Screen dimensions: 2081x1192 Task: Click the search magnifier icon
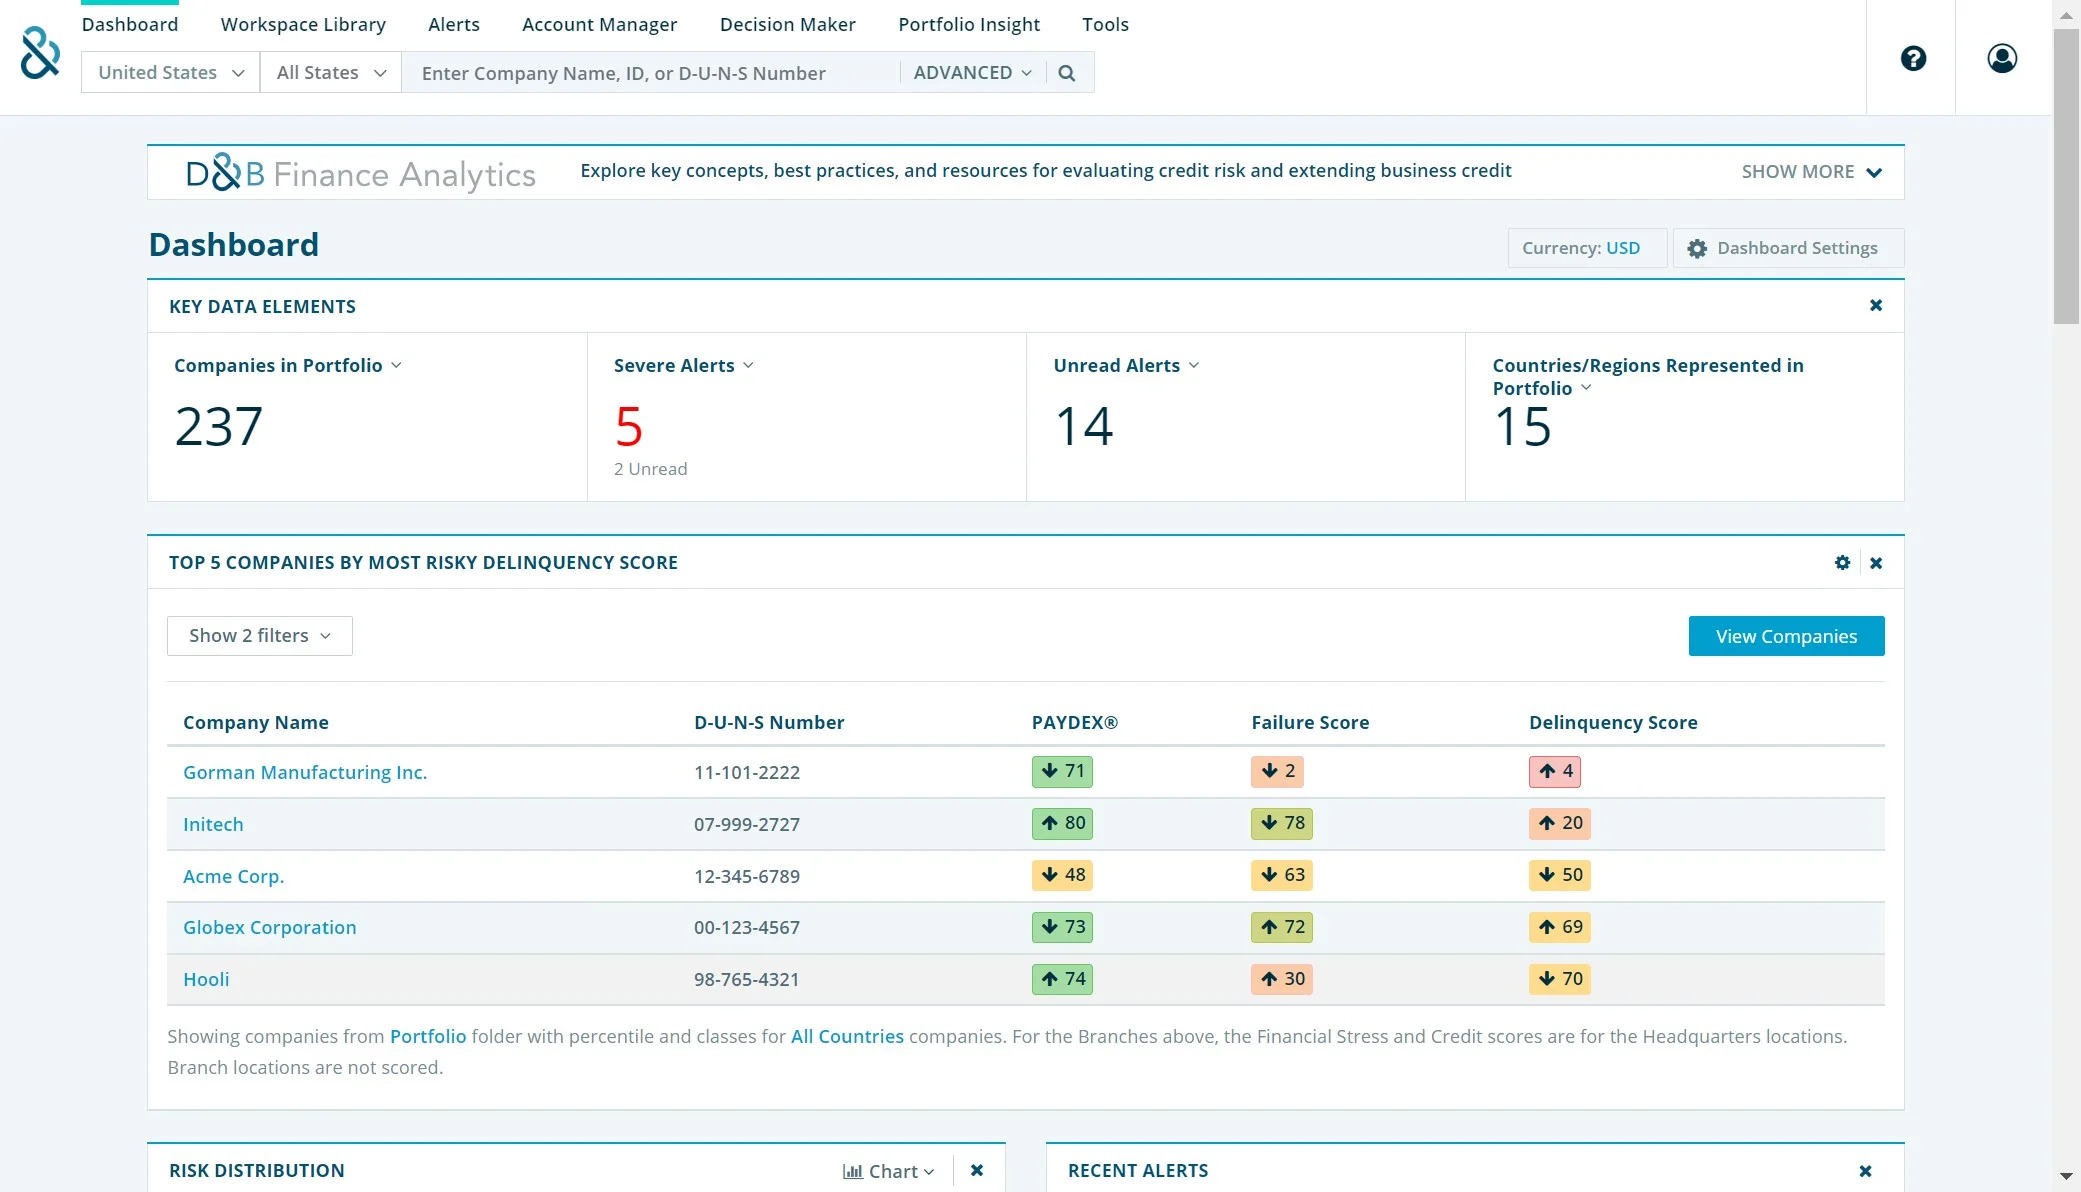(1067, 73)
